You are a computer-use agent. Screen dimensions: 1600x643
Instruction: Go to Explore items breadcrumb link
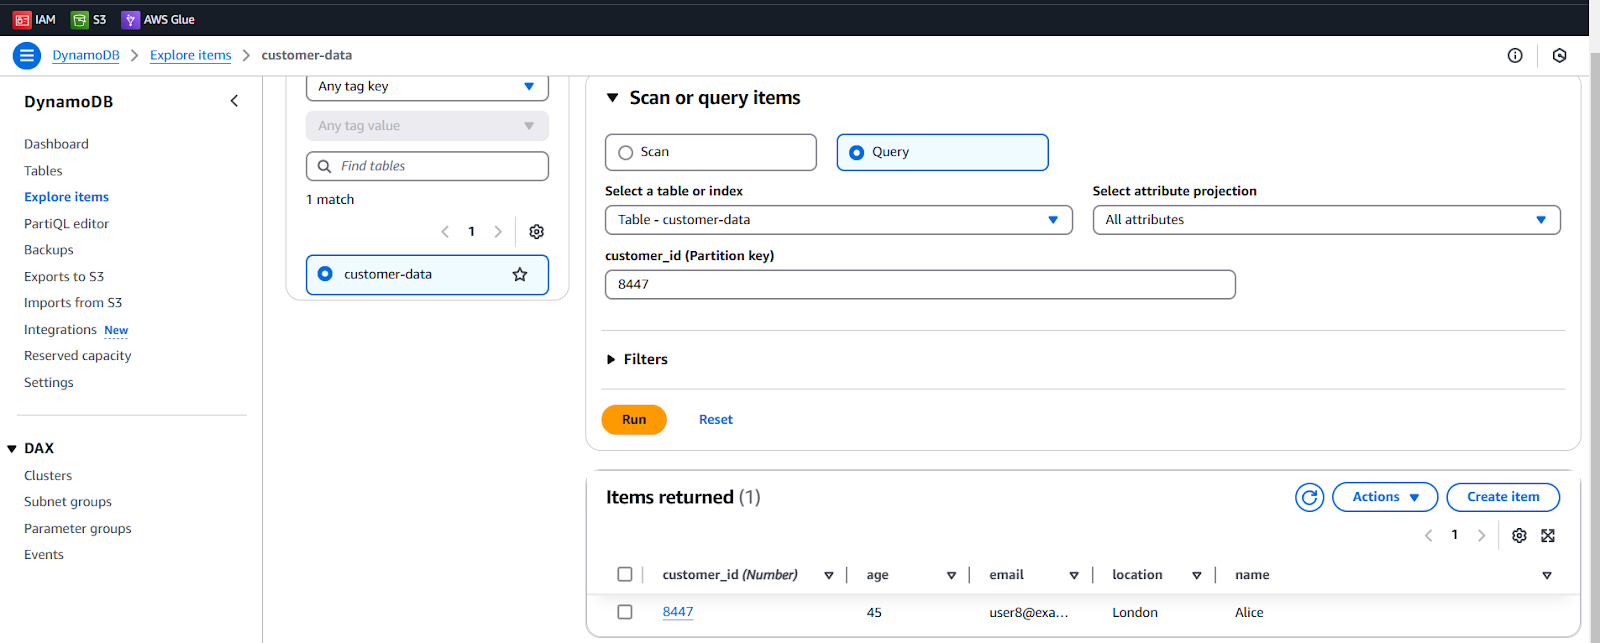[x=190, y=56]
